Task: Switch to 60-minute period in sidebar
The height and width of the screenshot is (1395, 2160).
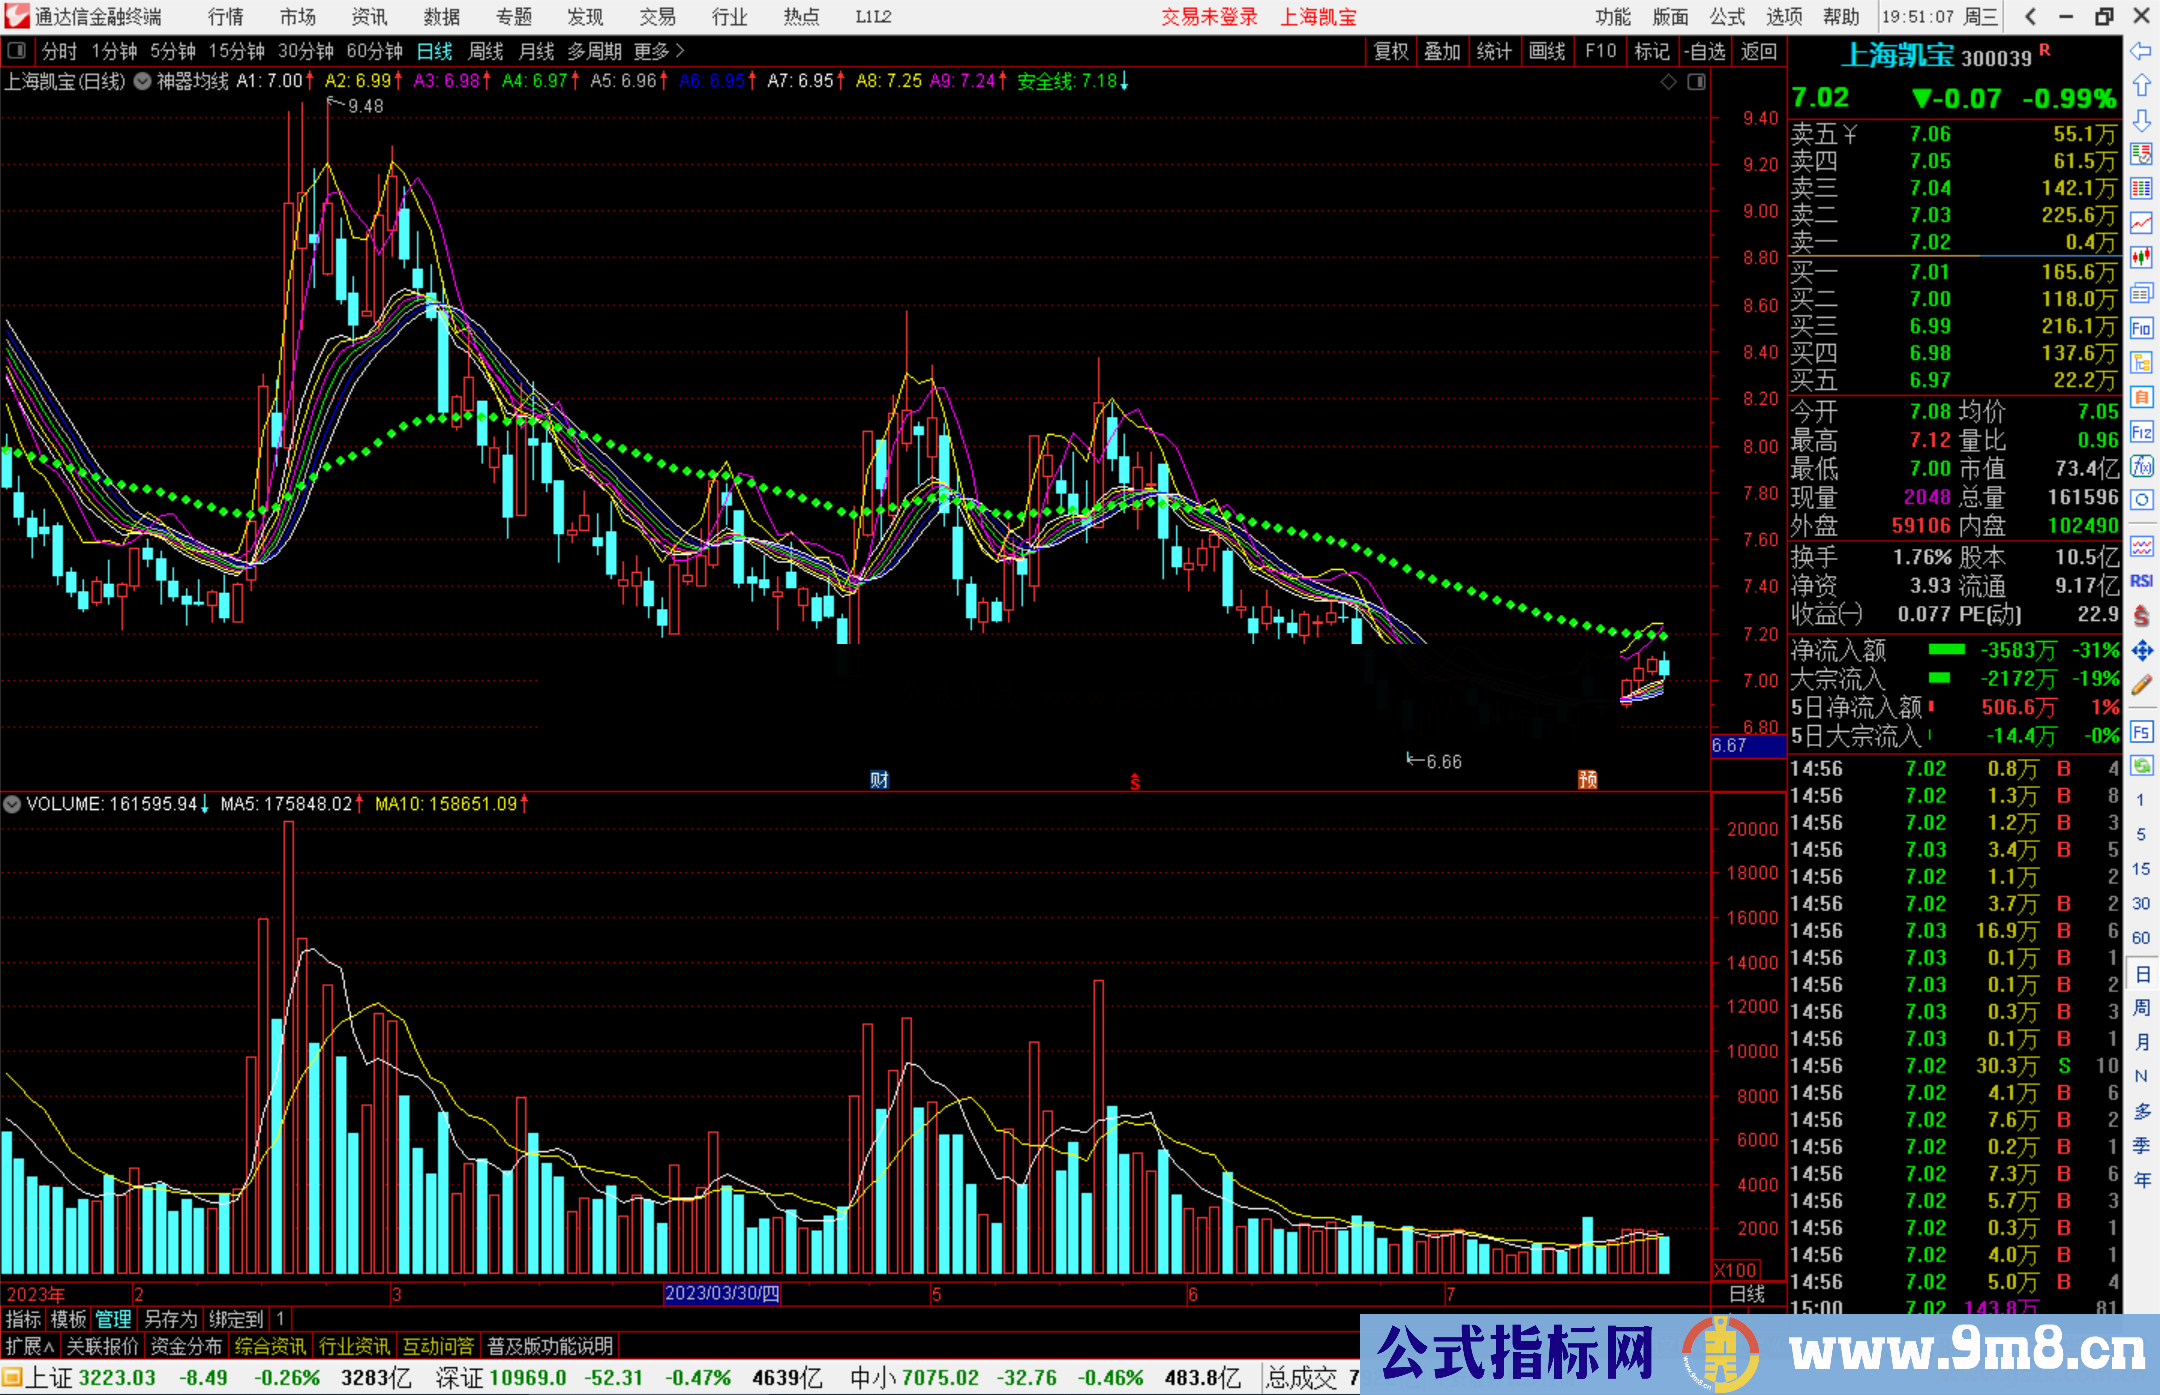Action: click(x=2140, y=938)
